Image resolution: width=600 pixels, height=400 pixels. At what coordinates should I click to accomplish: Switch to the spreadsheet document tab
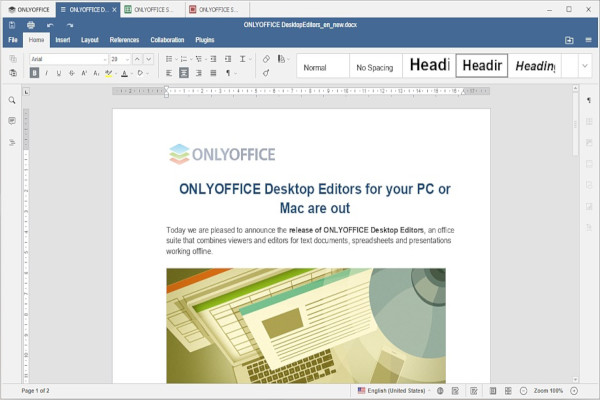tap(152, 10)
